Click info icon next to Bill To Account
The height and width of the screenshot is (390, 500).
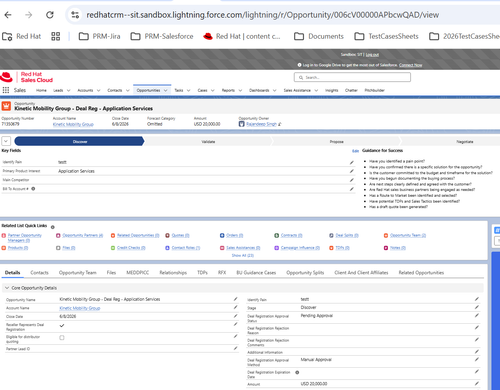[33, 189]
